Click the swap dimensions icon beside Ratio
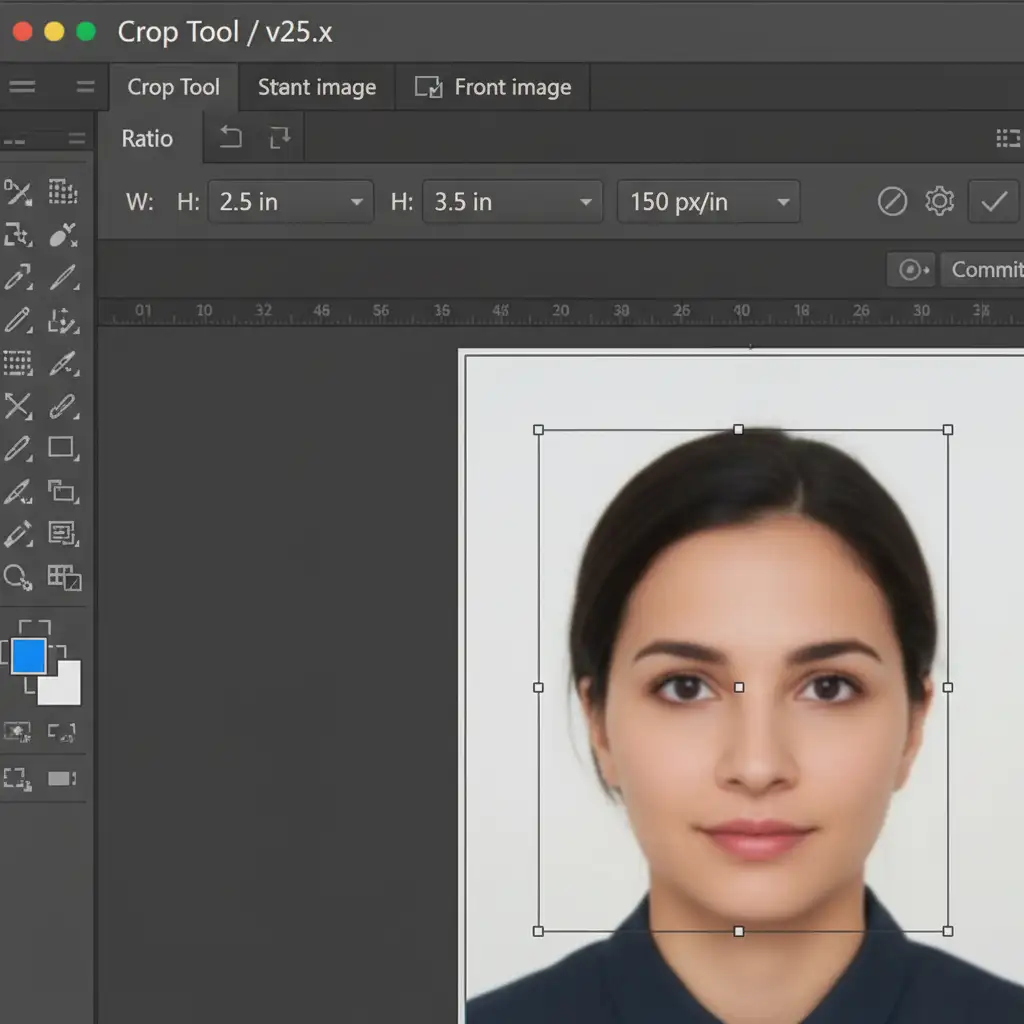The height and width of the screenshot is (1024, 1024). pos(279,138)
